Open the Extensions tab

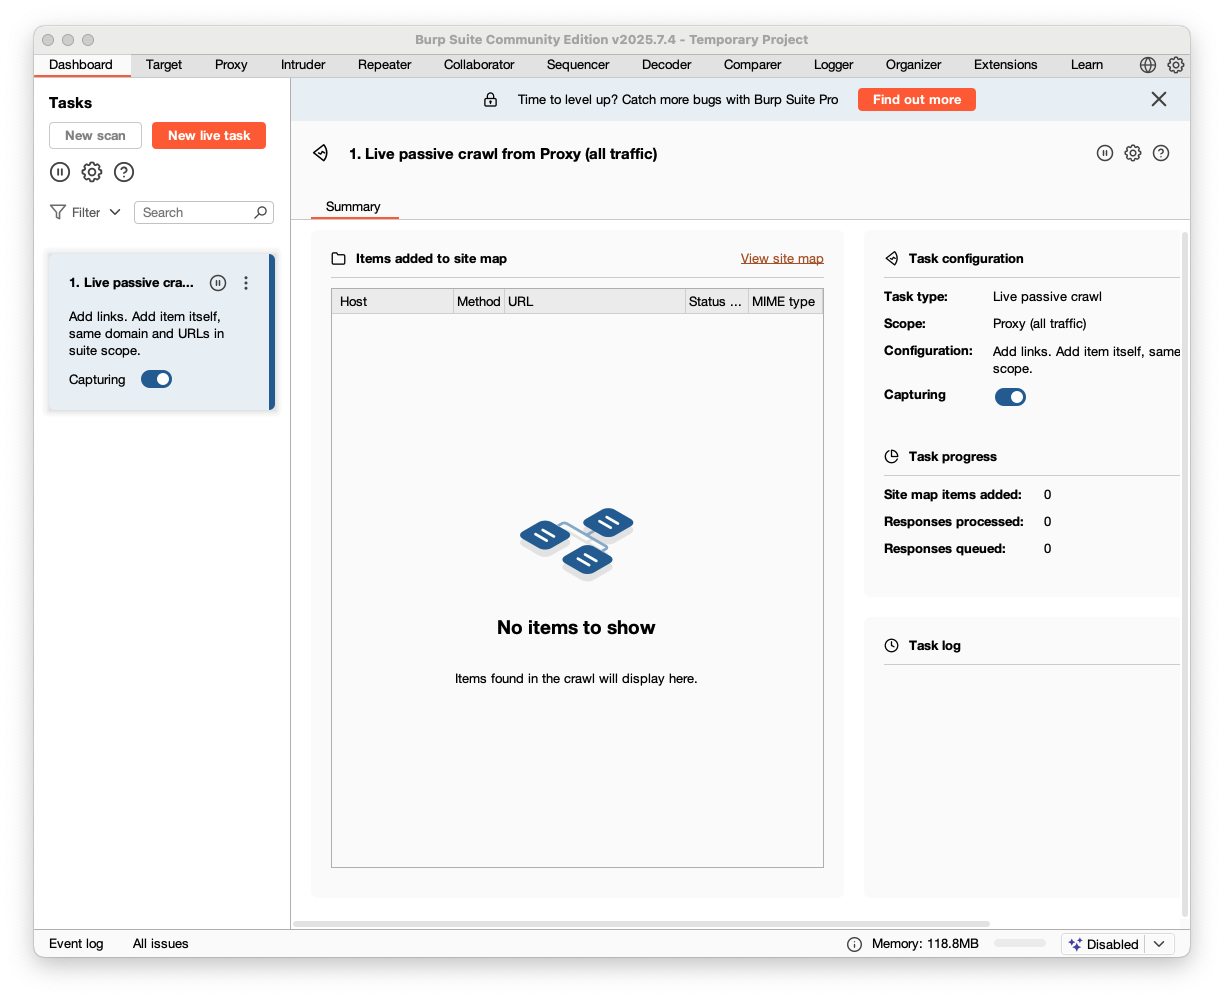1006,65
